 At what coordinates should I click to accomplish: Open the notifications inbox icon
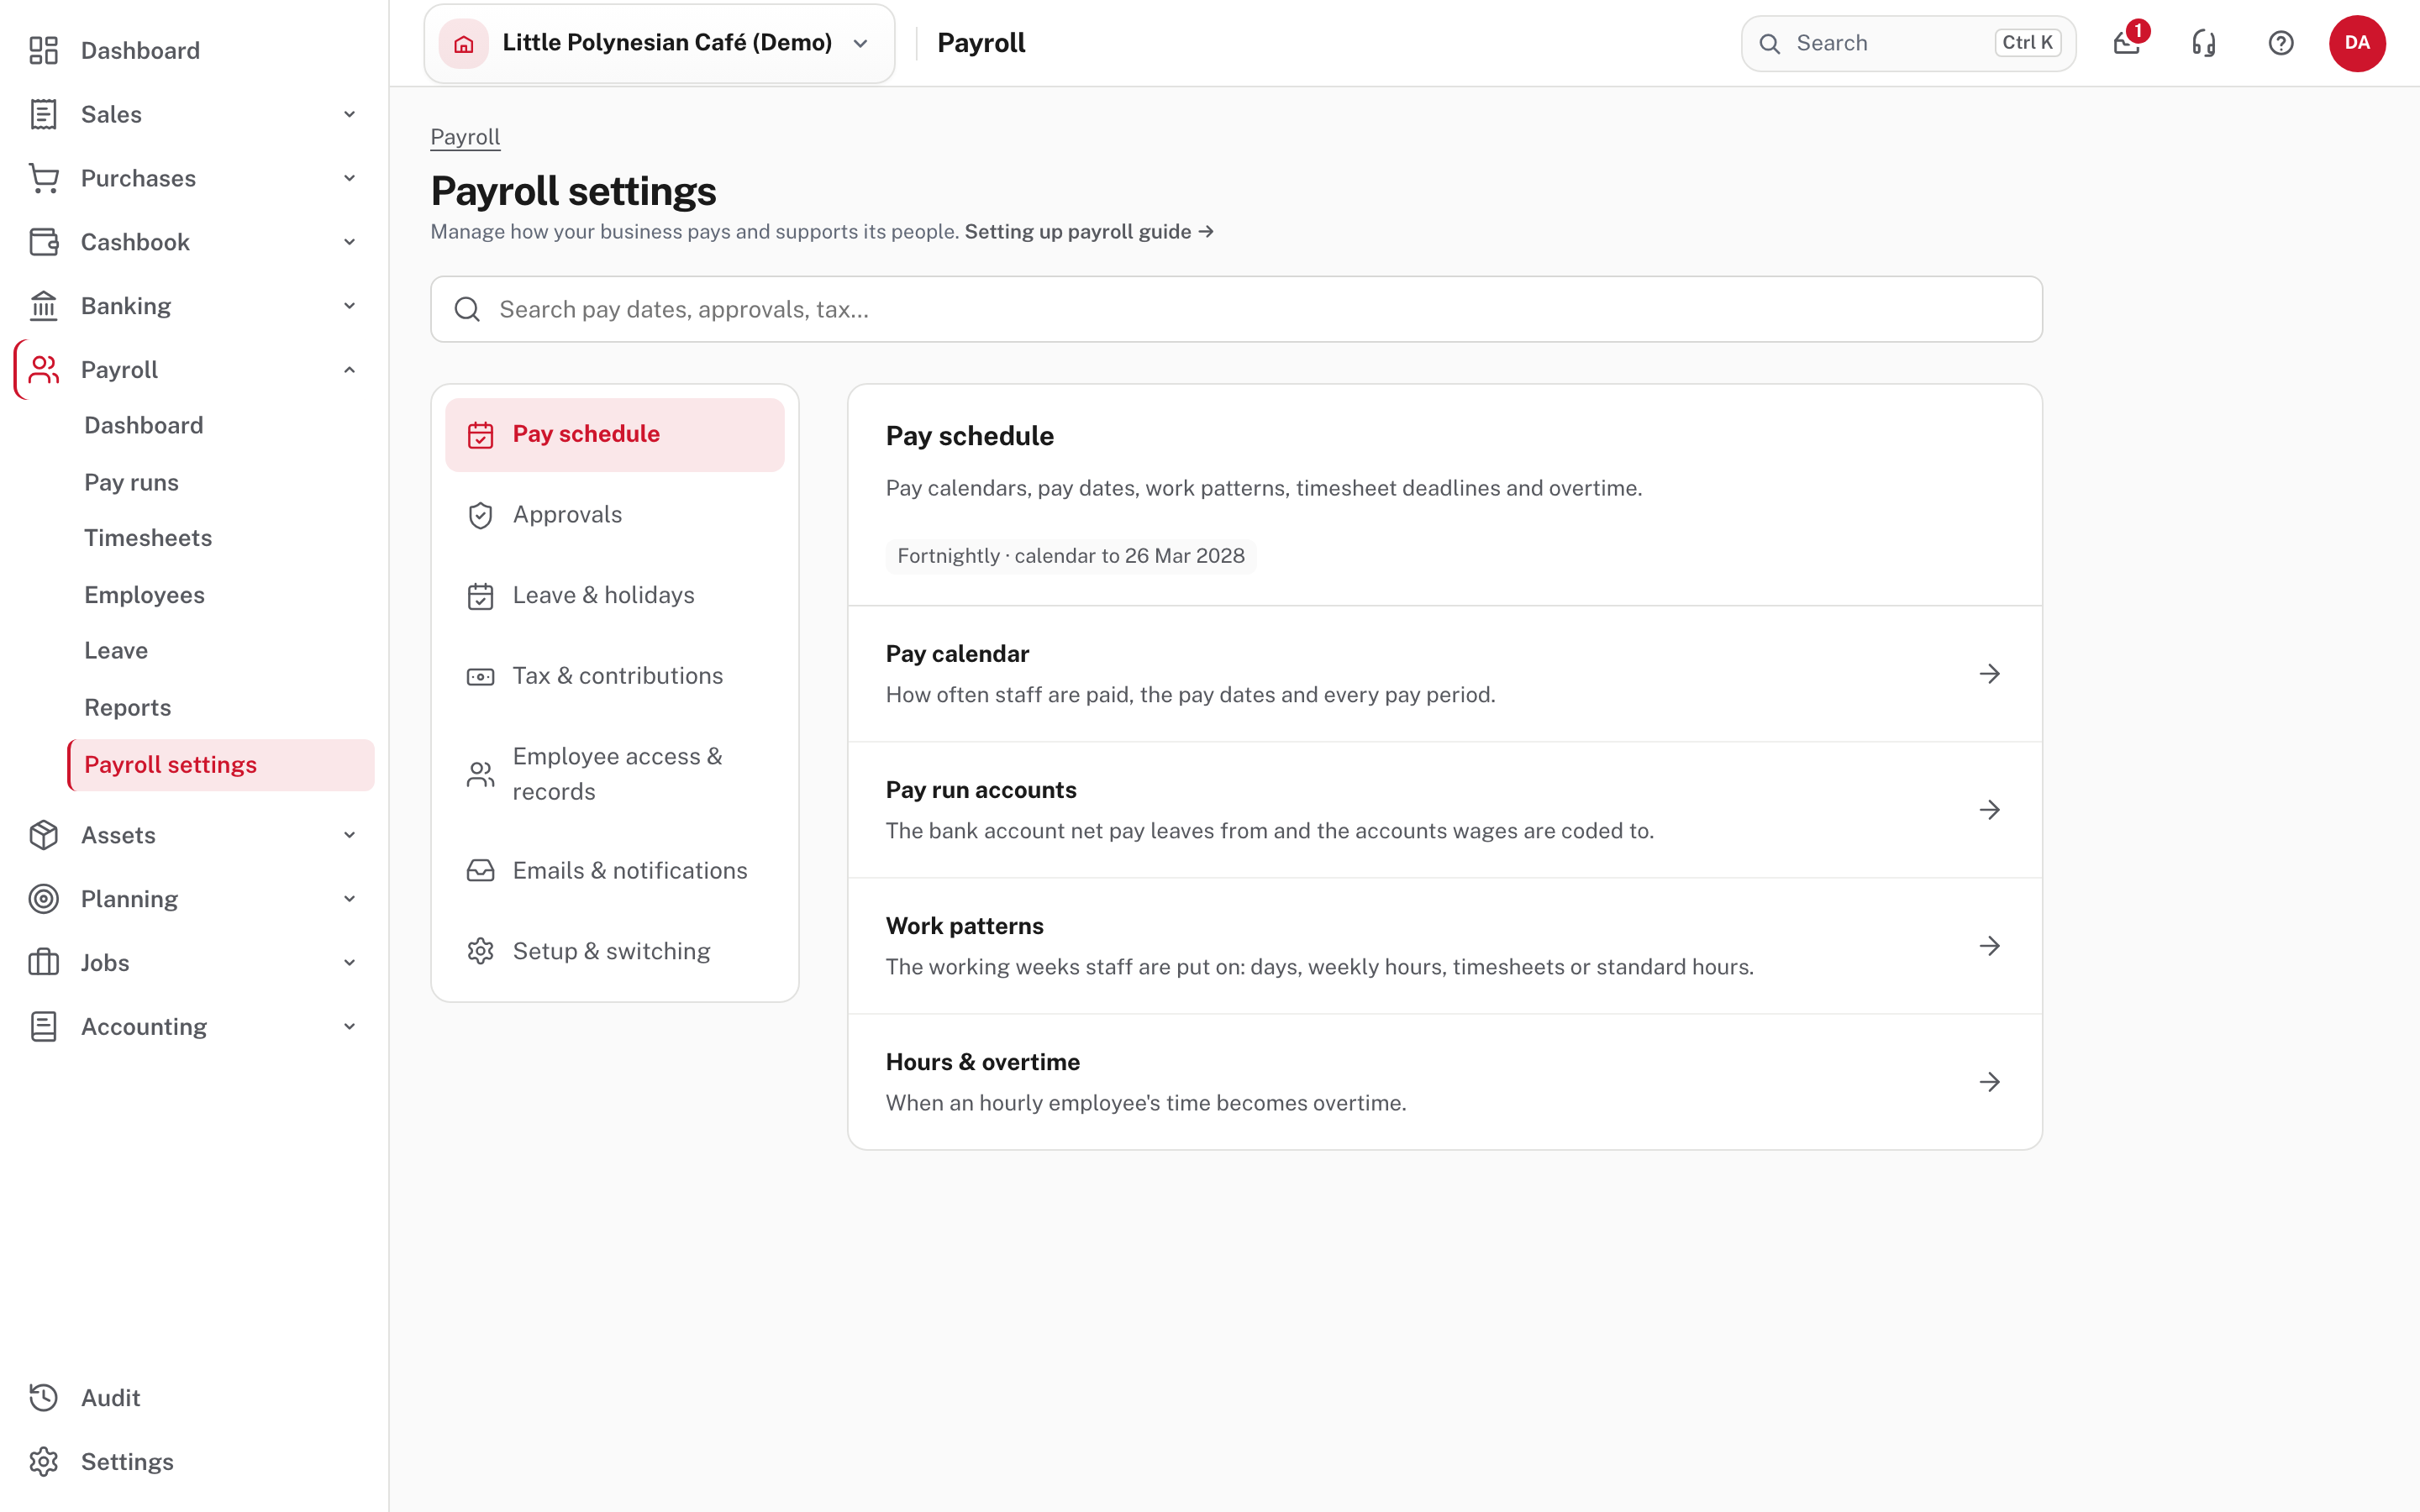[x=2127, y=43]
